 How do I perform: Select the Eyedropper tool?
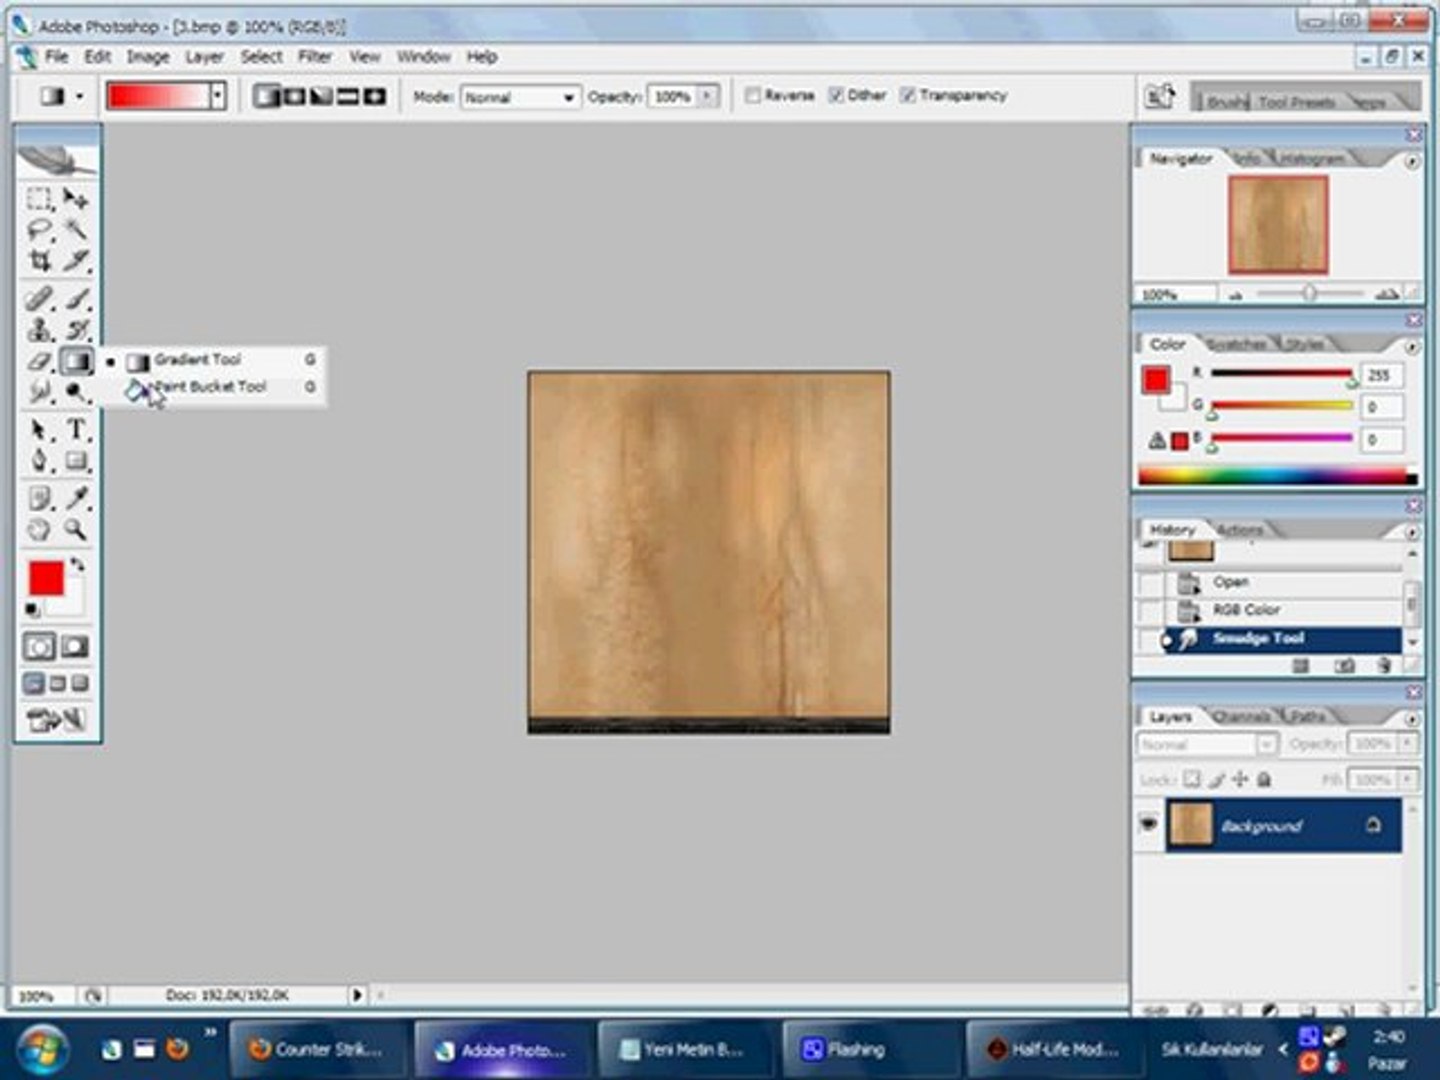pyautogui.click(x=76, y=498)
